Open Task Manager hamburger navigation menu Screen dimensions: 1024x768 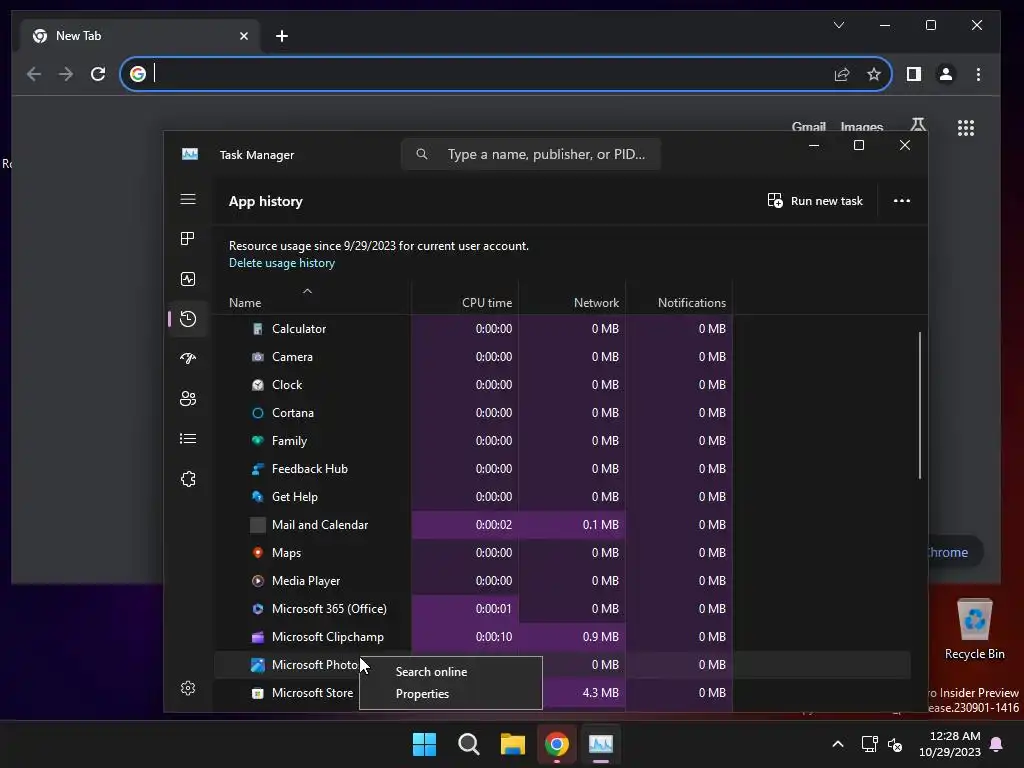click(x=188, y=199)
